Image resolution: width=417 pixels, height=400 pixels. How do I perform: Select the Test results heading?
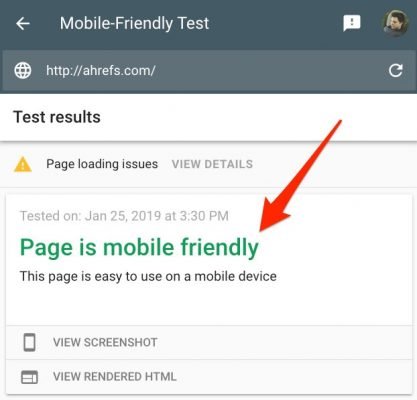[x=57, y=117]
